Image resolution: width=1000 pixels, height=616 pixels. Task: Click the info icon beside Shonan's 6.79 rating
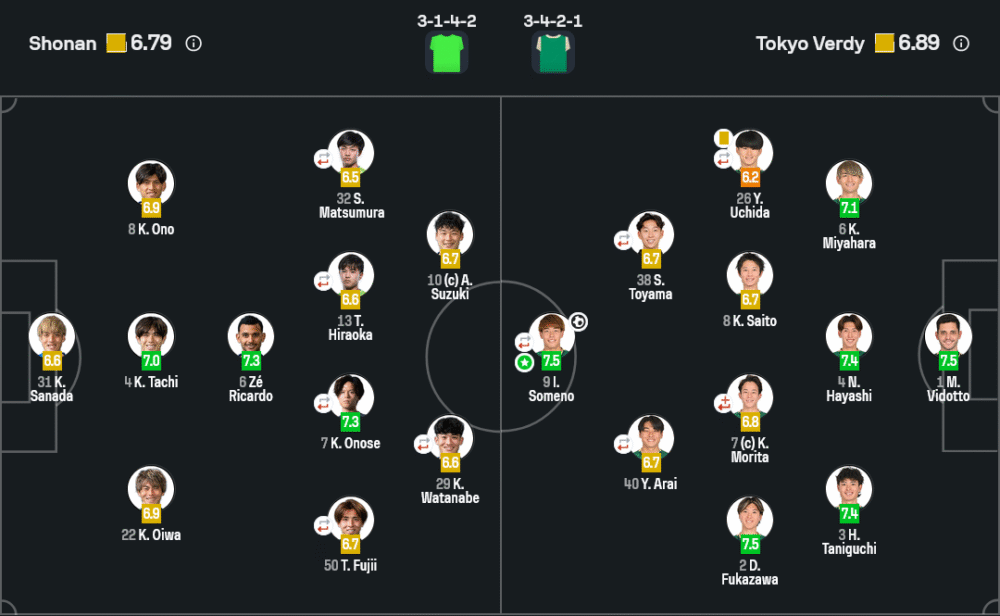coord(194,43)
